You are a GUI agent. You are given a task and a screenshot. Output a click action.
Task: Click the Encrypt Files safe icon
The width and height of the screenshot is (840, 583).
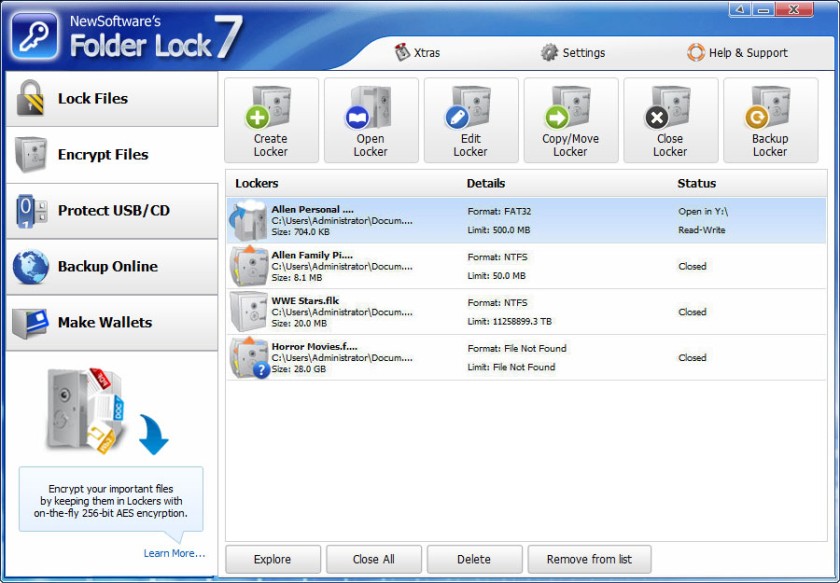coord(31,154)
